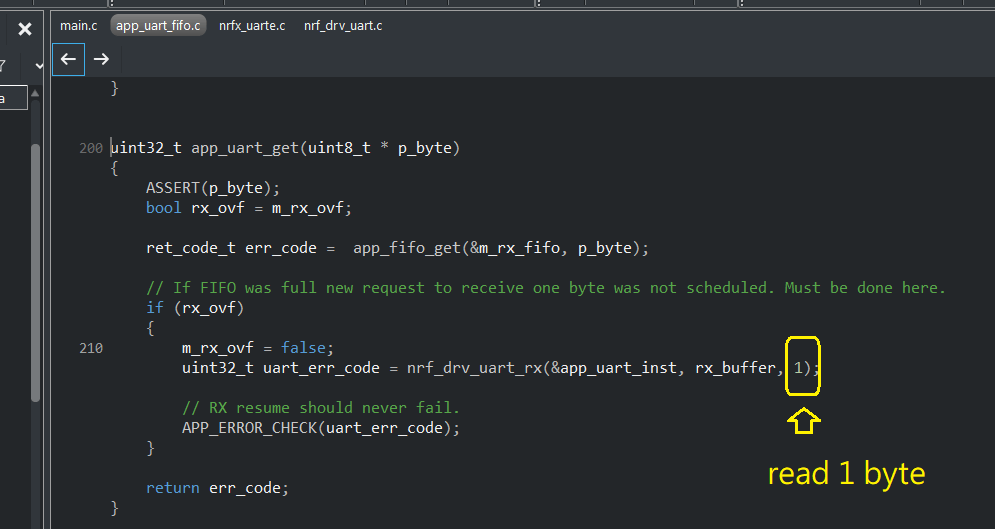This screenshot has width=995, height=529.
Task: Click the filter icon in left panel
Action: click(3, 66)
